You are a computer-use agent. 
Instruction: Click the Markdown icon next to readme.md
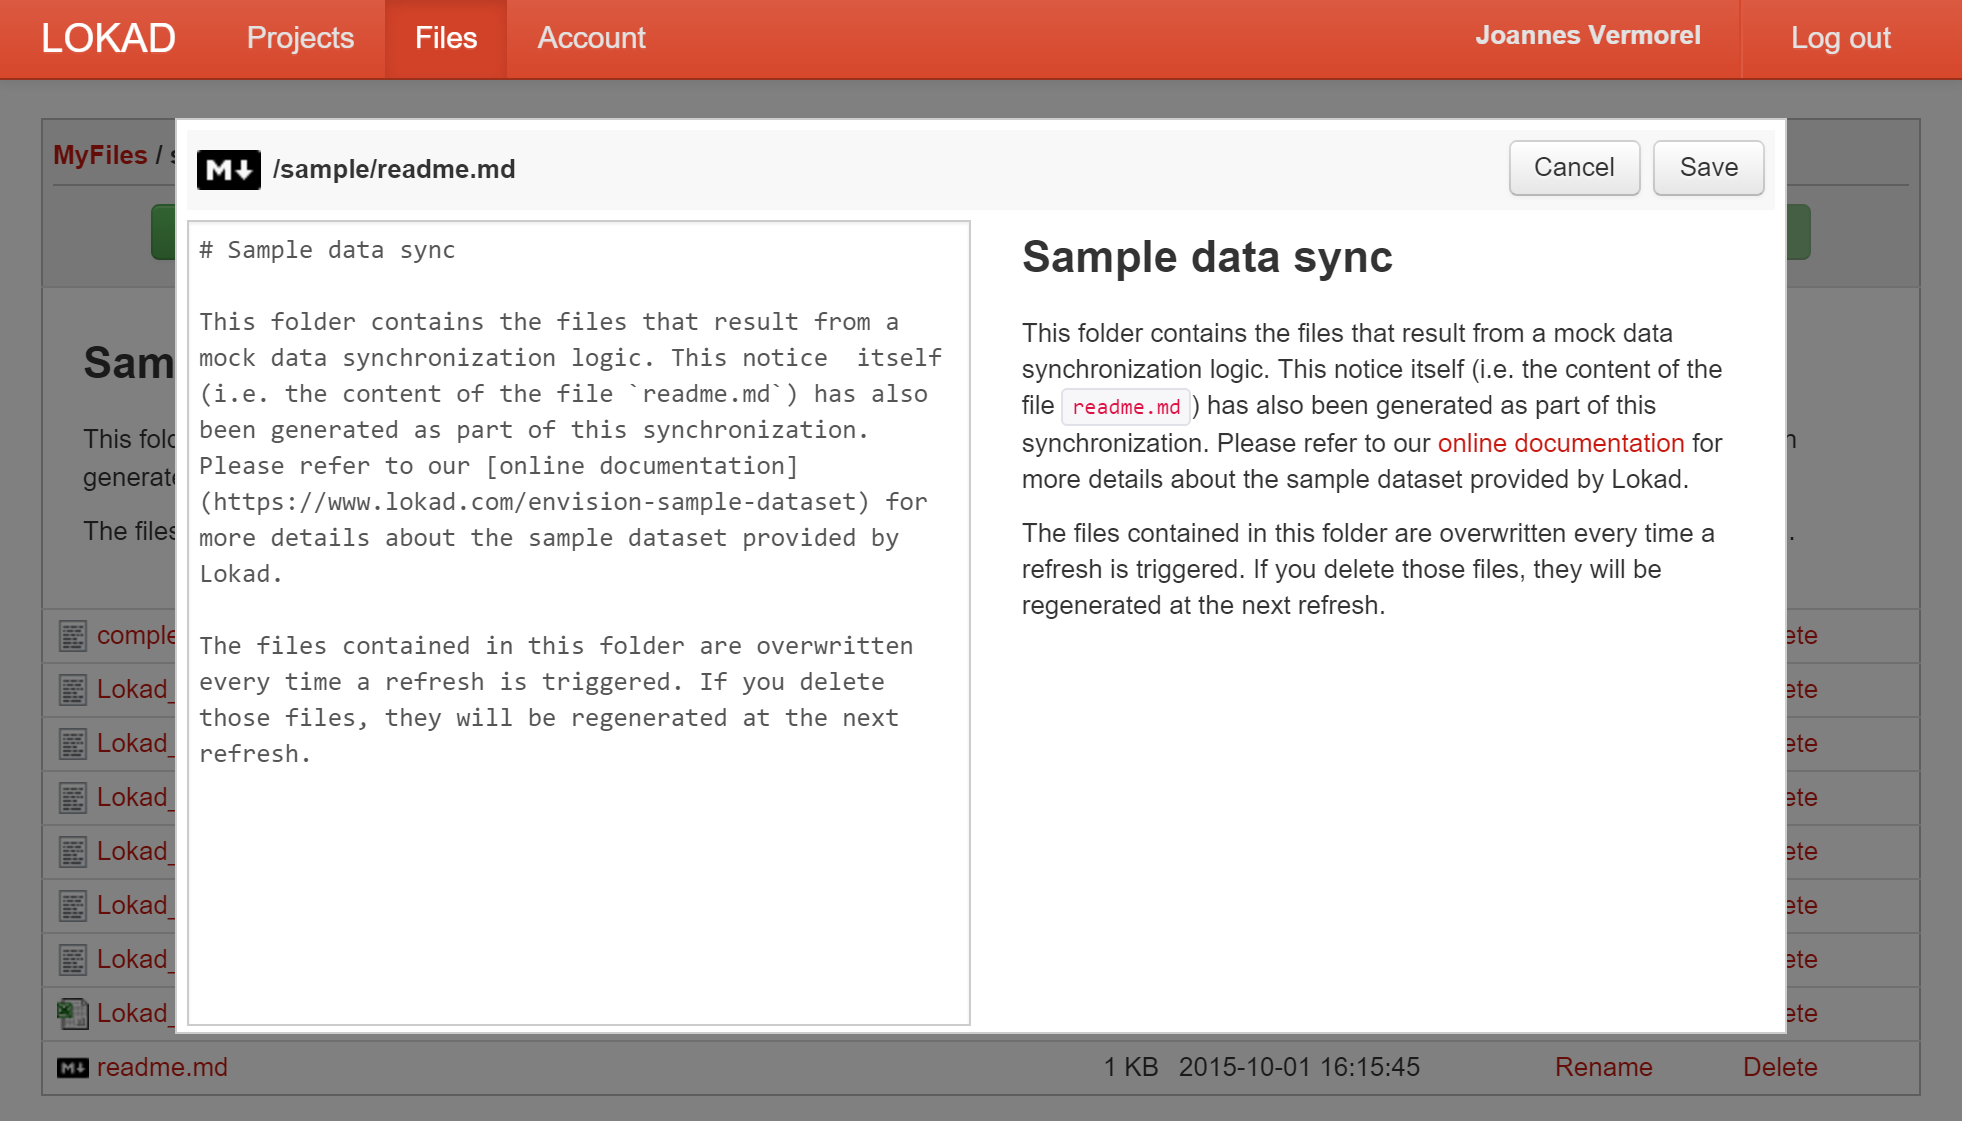73,1068
